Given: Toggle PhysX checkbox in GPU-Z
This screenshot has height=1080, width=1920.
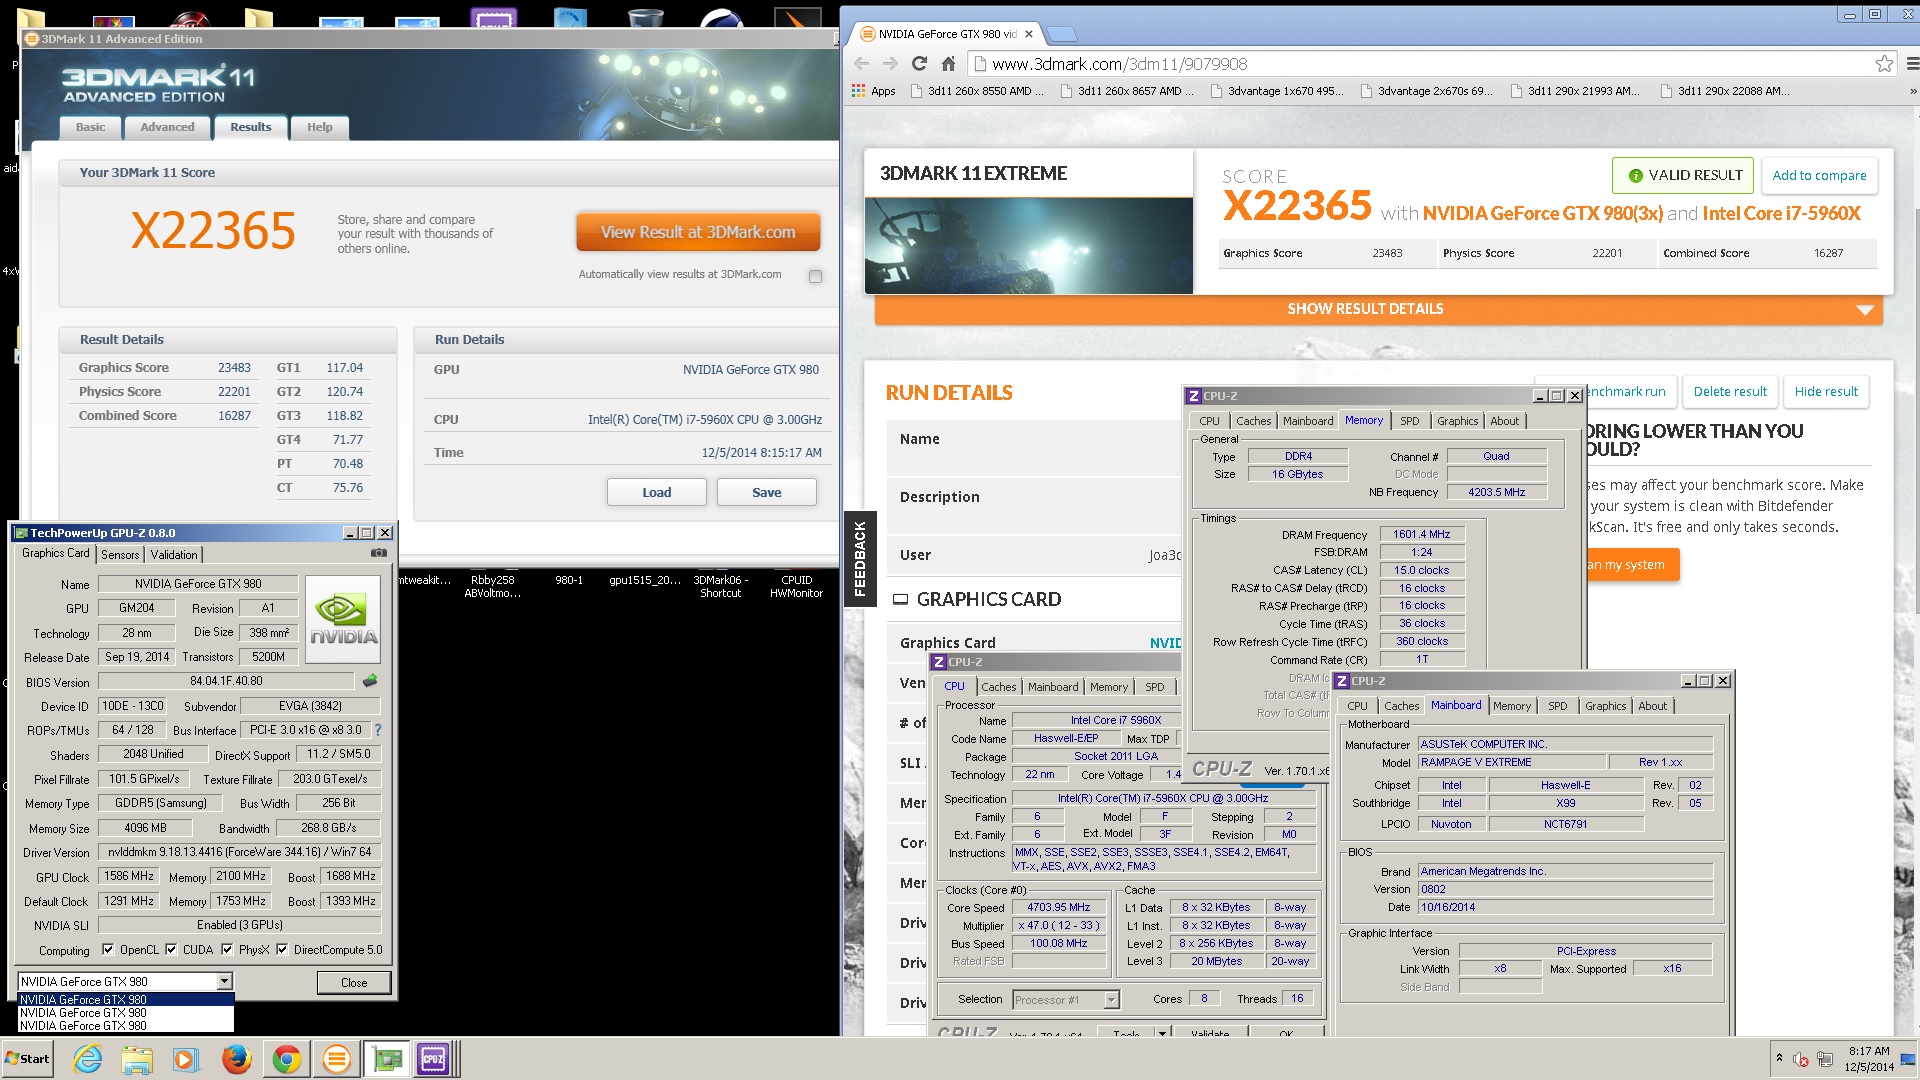Looking at the screenshot, I should tap(227, 950).
